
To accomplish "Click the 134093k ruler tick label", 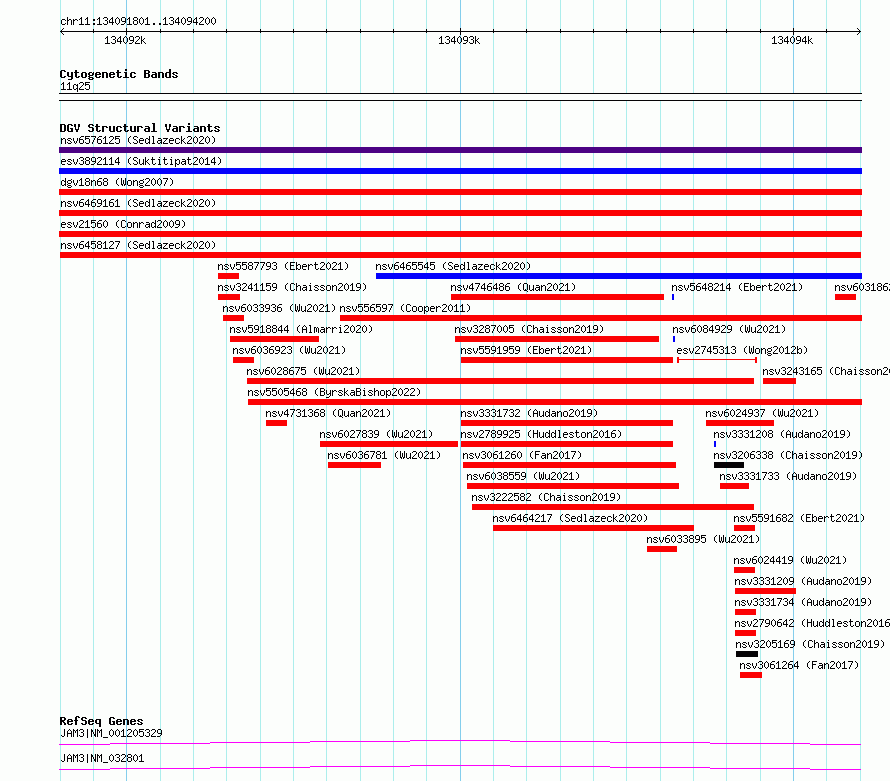I will pos(459,40).
